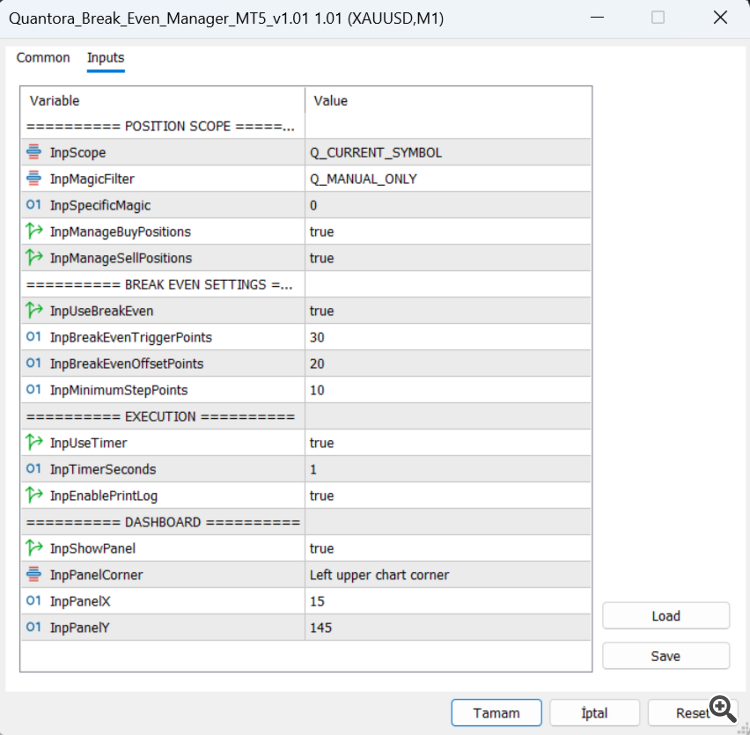This screenshot has width=750, height=735.
Task: Click the boolean icon beside InpUseTimer
Action: pyautogui.click(x=34, y=442)
